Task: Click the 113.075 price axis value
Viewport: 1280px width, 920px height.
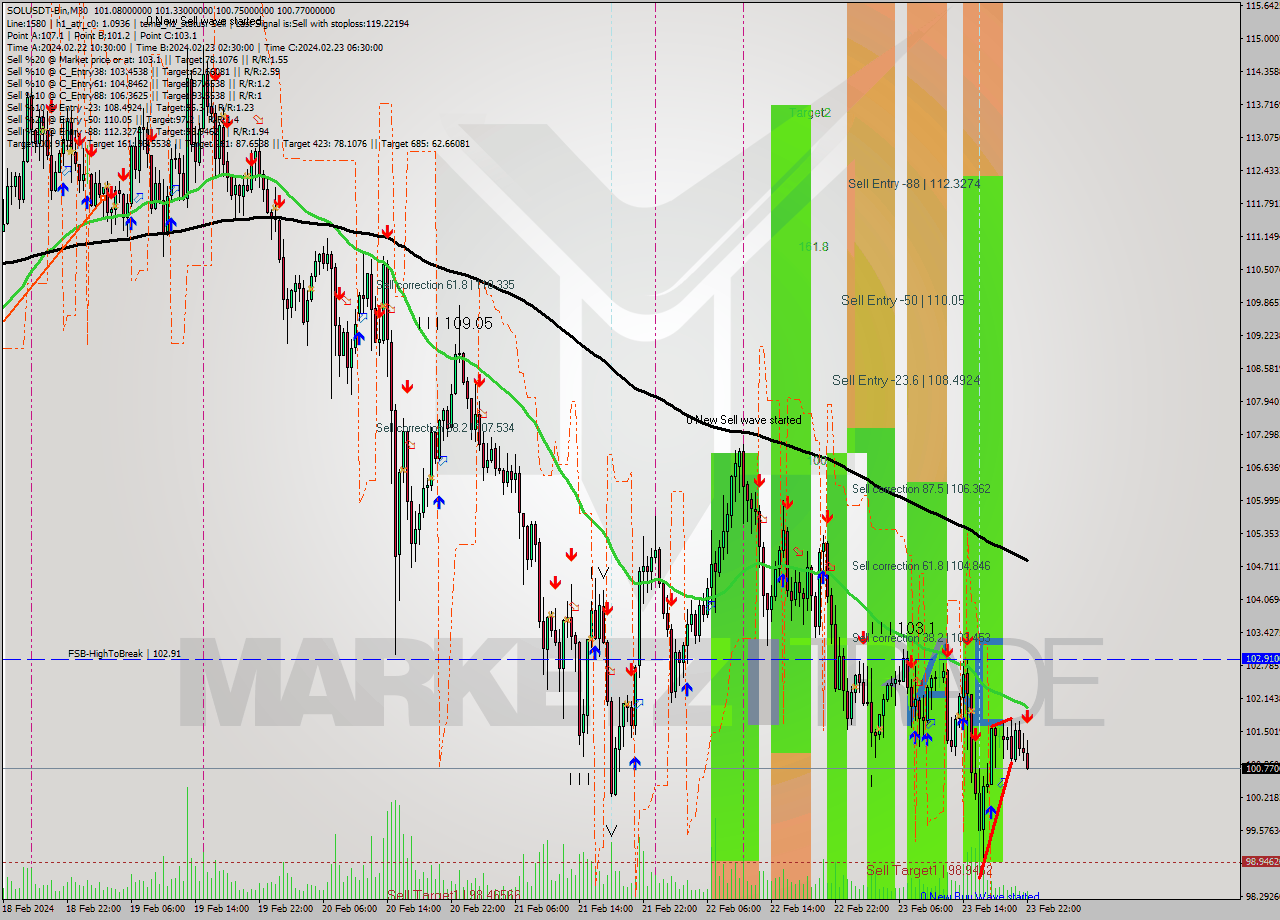Action: (1262, 137)
